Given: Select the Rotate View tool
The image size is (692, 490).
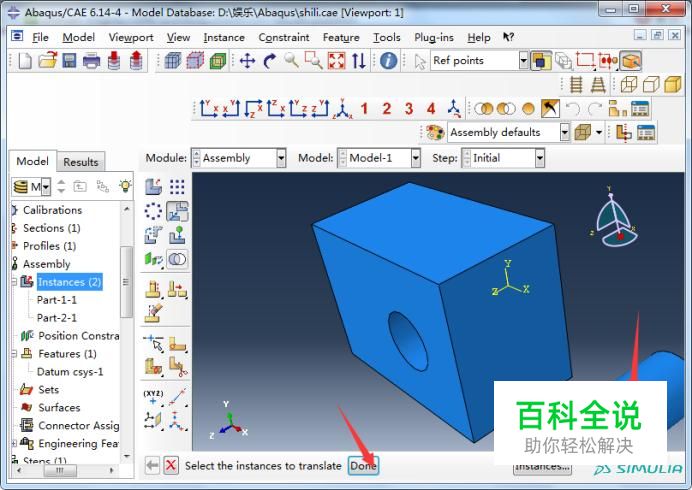Looking at the screenshot, I should point(270,60).
